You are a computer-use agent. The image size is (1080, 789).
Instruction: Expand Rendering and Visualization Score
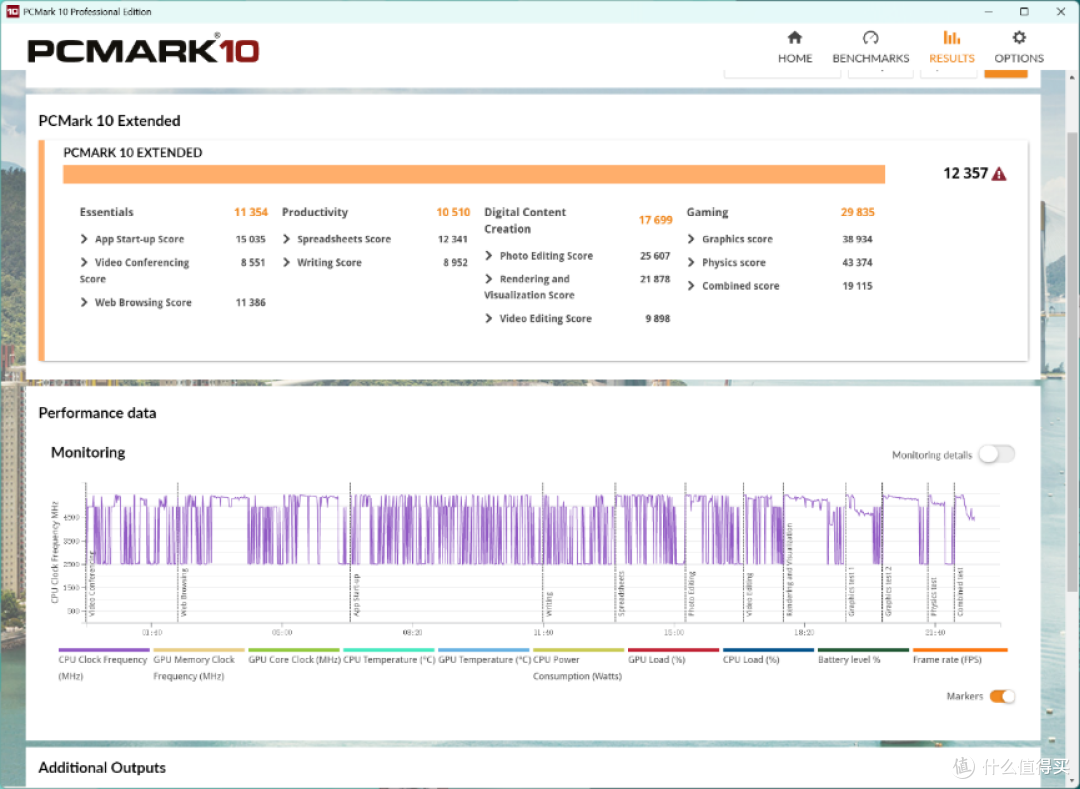[489, 279]
